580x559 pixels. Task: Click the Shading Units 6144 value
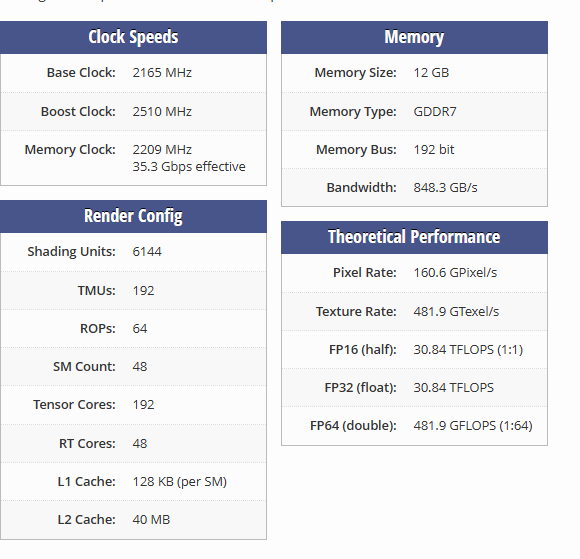click(x=147, y=252)
